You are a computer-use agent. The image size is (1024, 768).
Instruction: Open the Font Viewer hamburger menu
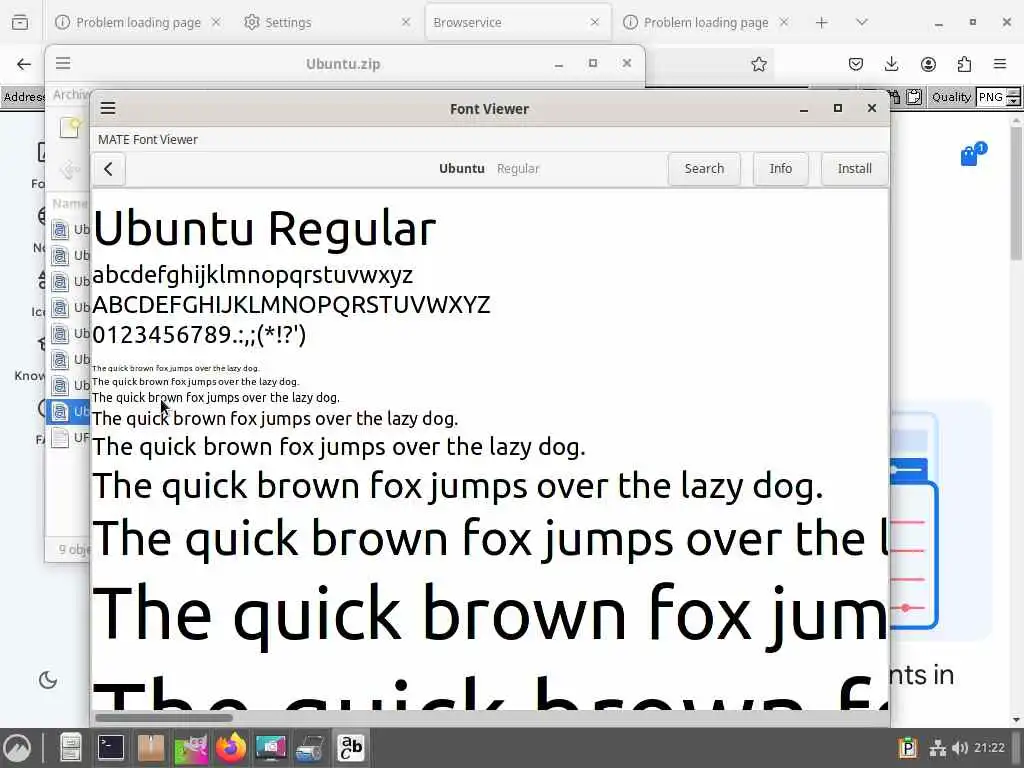tap(108, 108)
